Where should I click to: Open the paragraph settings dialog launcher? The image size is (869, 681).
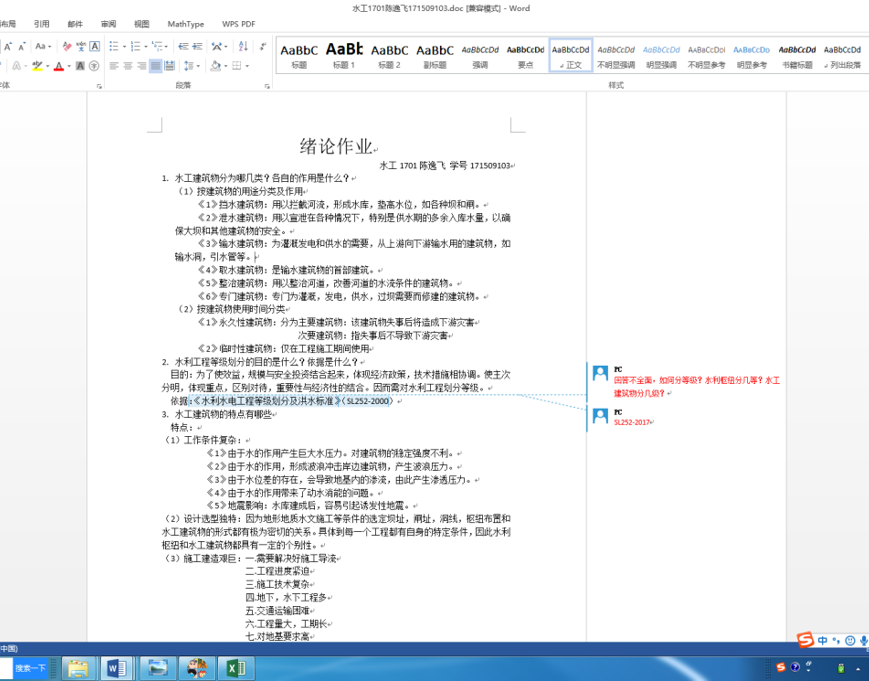click(265, 86)
